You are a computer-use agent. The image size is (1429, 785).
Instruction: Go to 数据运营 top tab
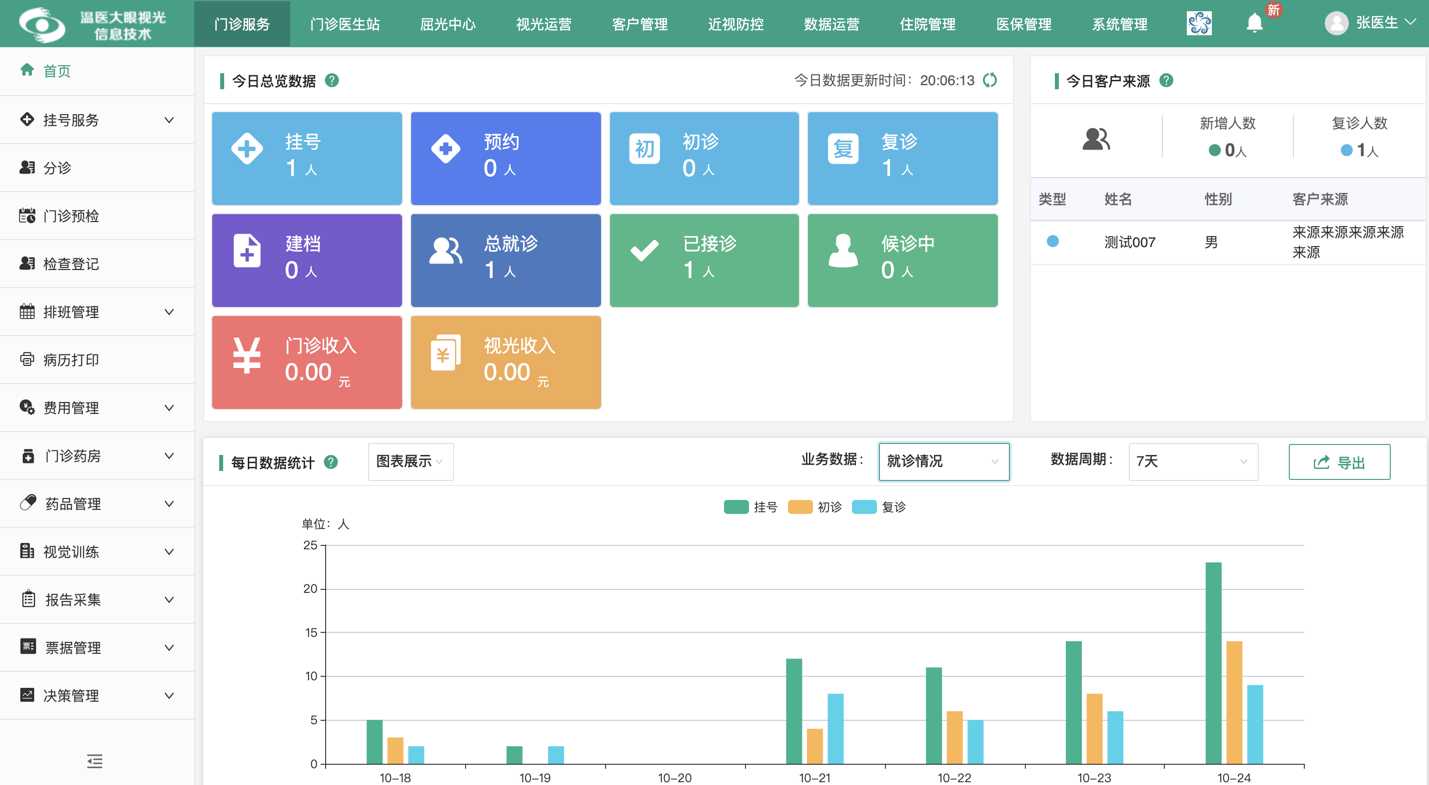(x=832, y=24)
